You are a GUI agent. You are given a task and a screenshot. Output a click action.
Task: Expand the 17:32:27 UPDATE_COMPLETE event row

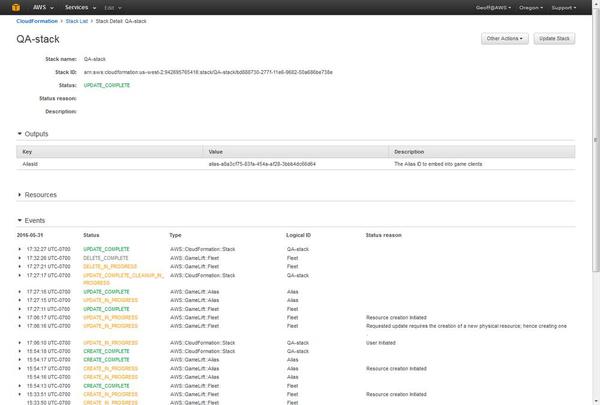[20, 249]
